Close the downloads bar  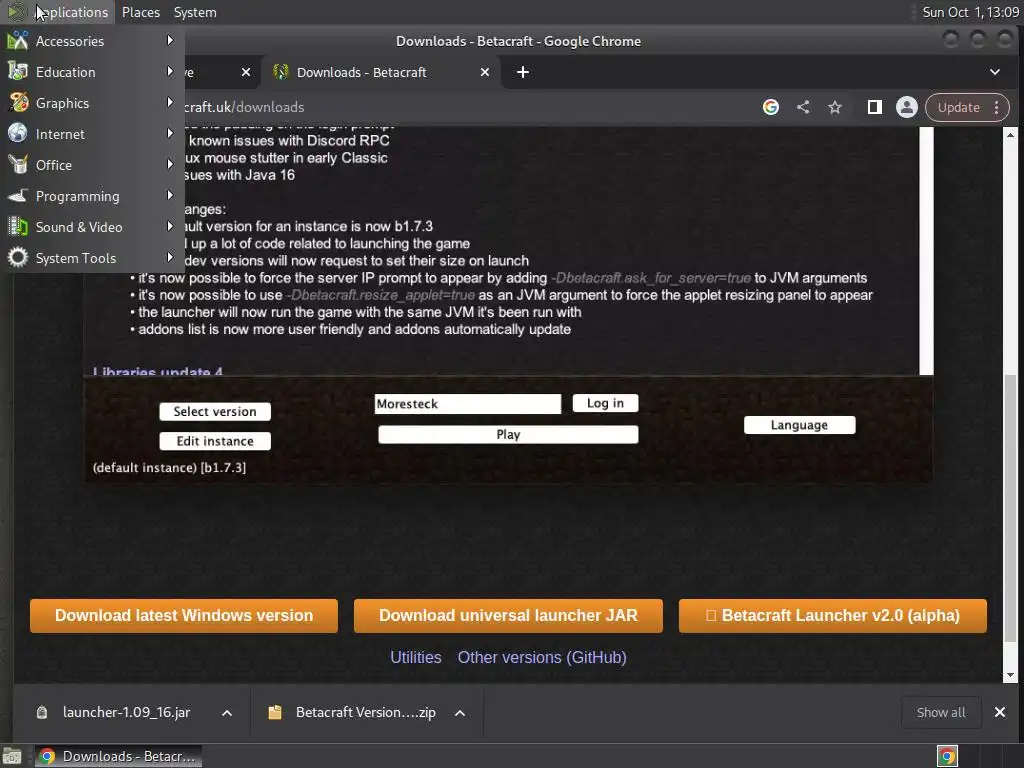[x=1000, y=712]
